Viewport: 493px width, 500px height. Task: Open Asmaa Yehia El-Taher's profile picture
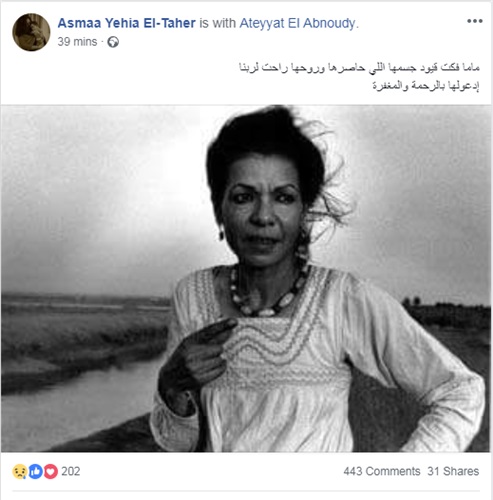[31, 32]
